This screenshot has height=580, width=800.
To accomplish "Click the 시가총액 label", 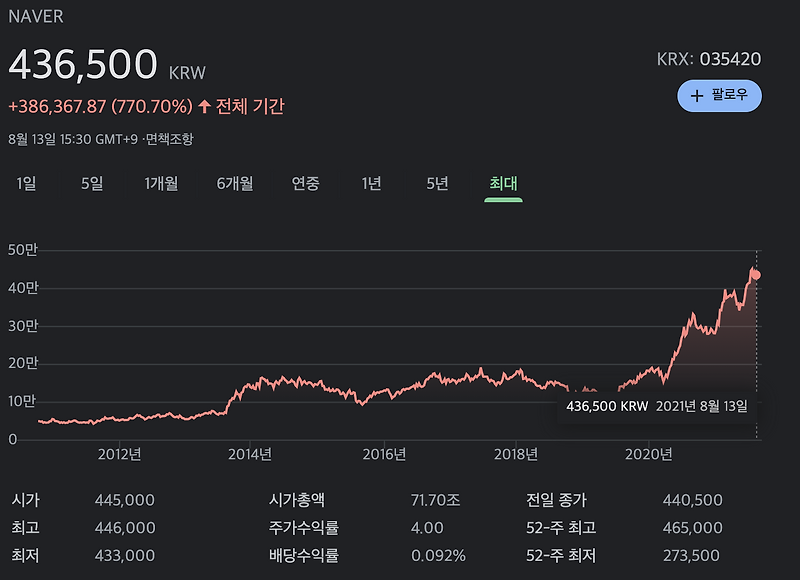I will click(x=296, y=500).
